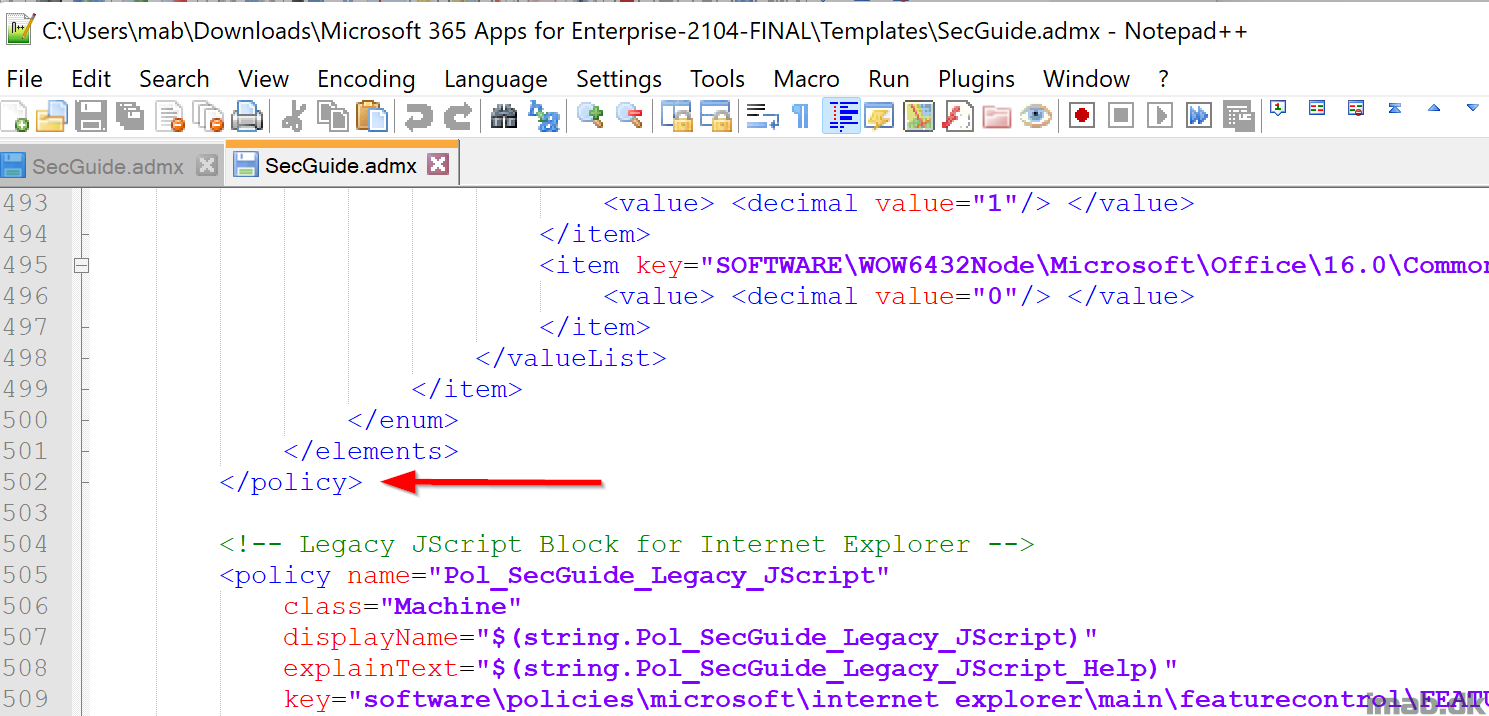Open the question mark help menu

1163,79
